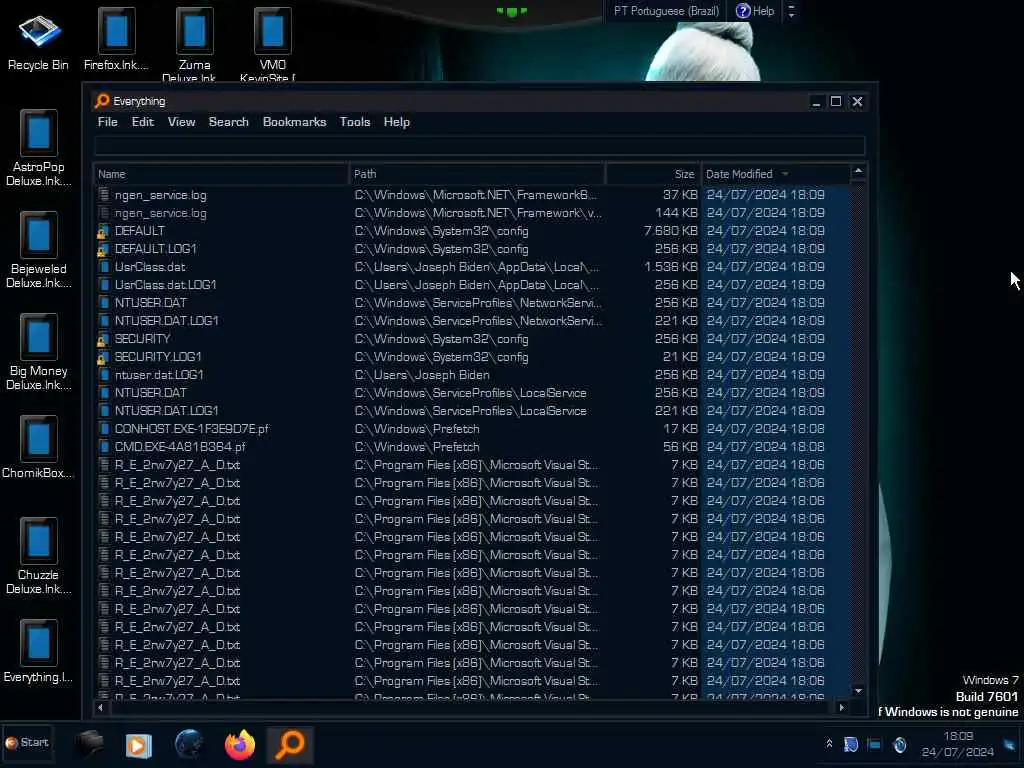Click inside the Everything search box
The height and width of the screenshot is (768, 1024).
click(479, 145)
